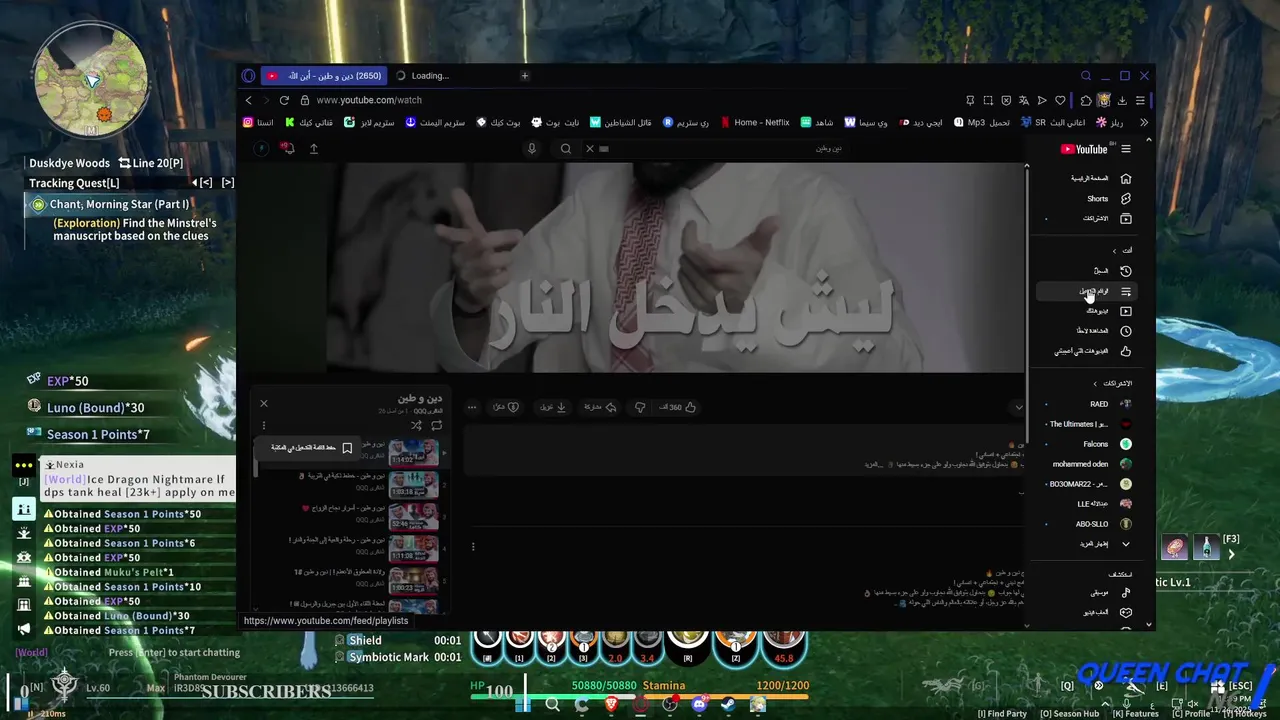Open a new browser tab with plus
The image size is (1280, 720).
pyautogui.click(x=524, y=76)
